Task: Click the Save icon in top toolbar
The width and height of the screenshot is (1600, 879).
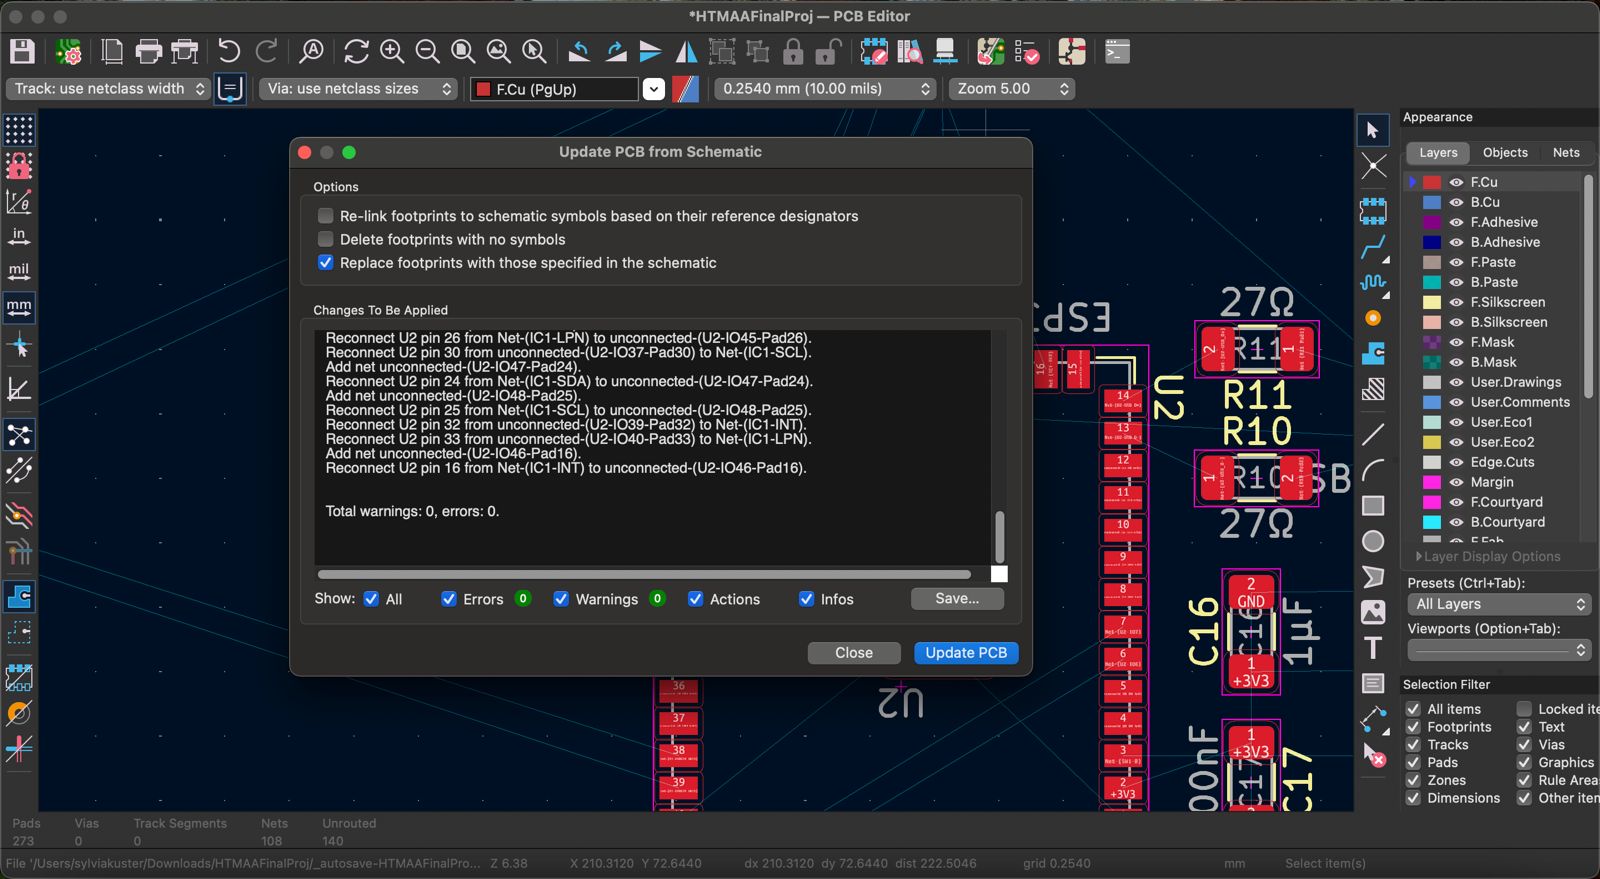Action: click(x=22, y=52)
